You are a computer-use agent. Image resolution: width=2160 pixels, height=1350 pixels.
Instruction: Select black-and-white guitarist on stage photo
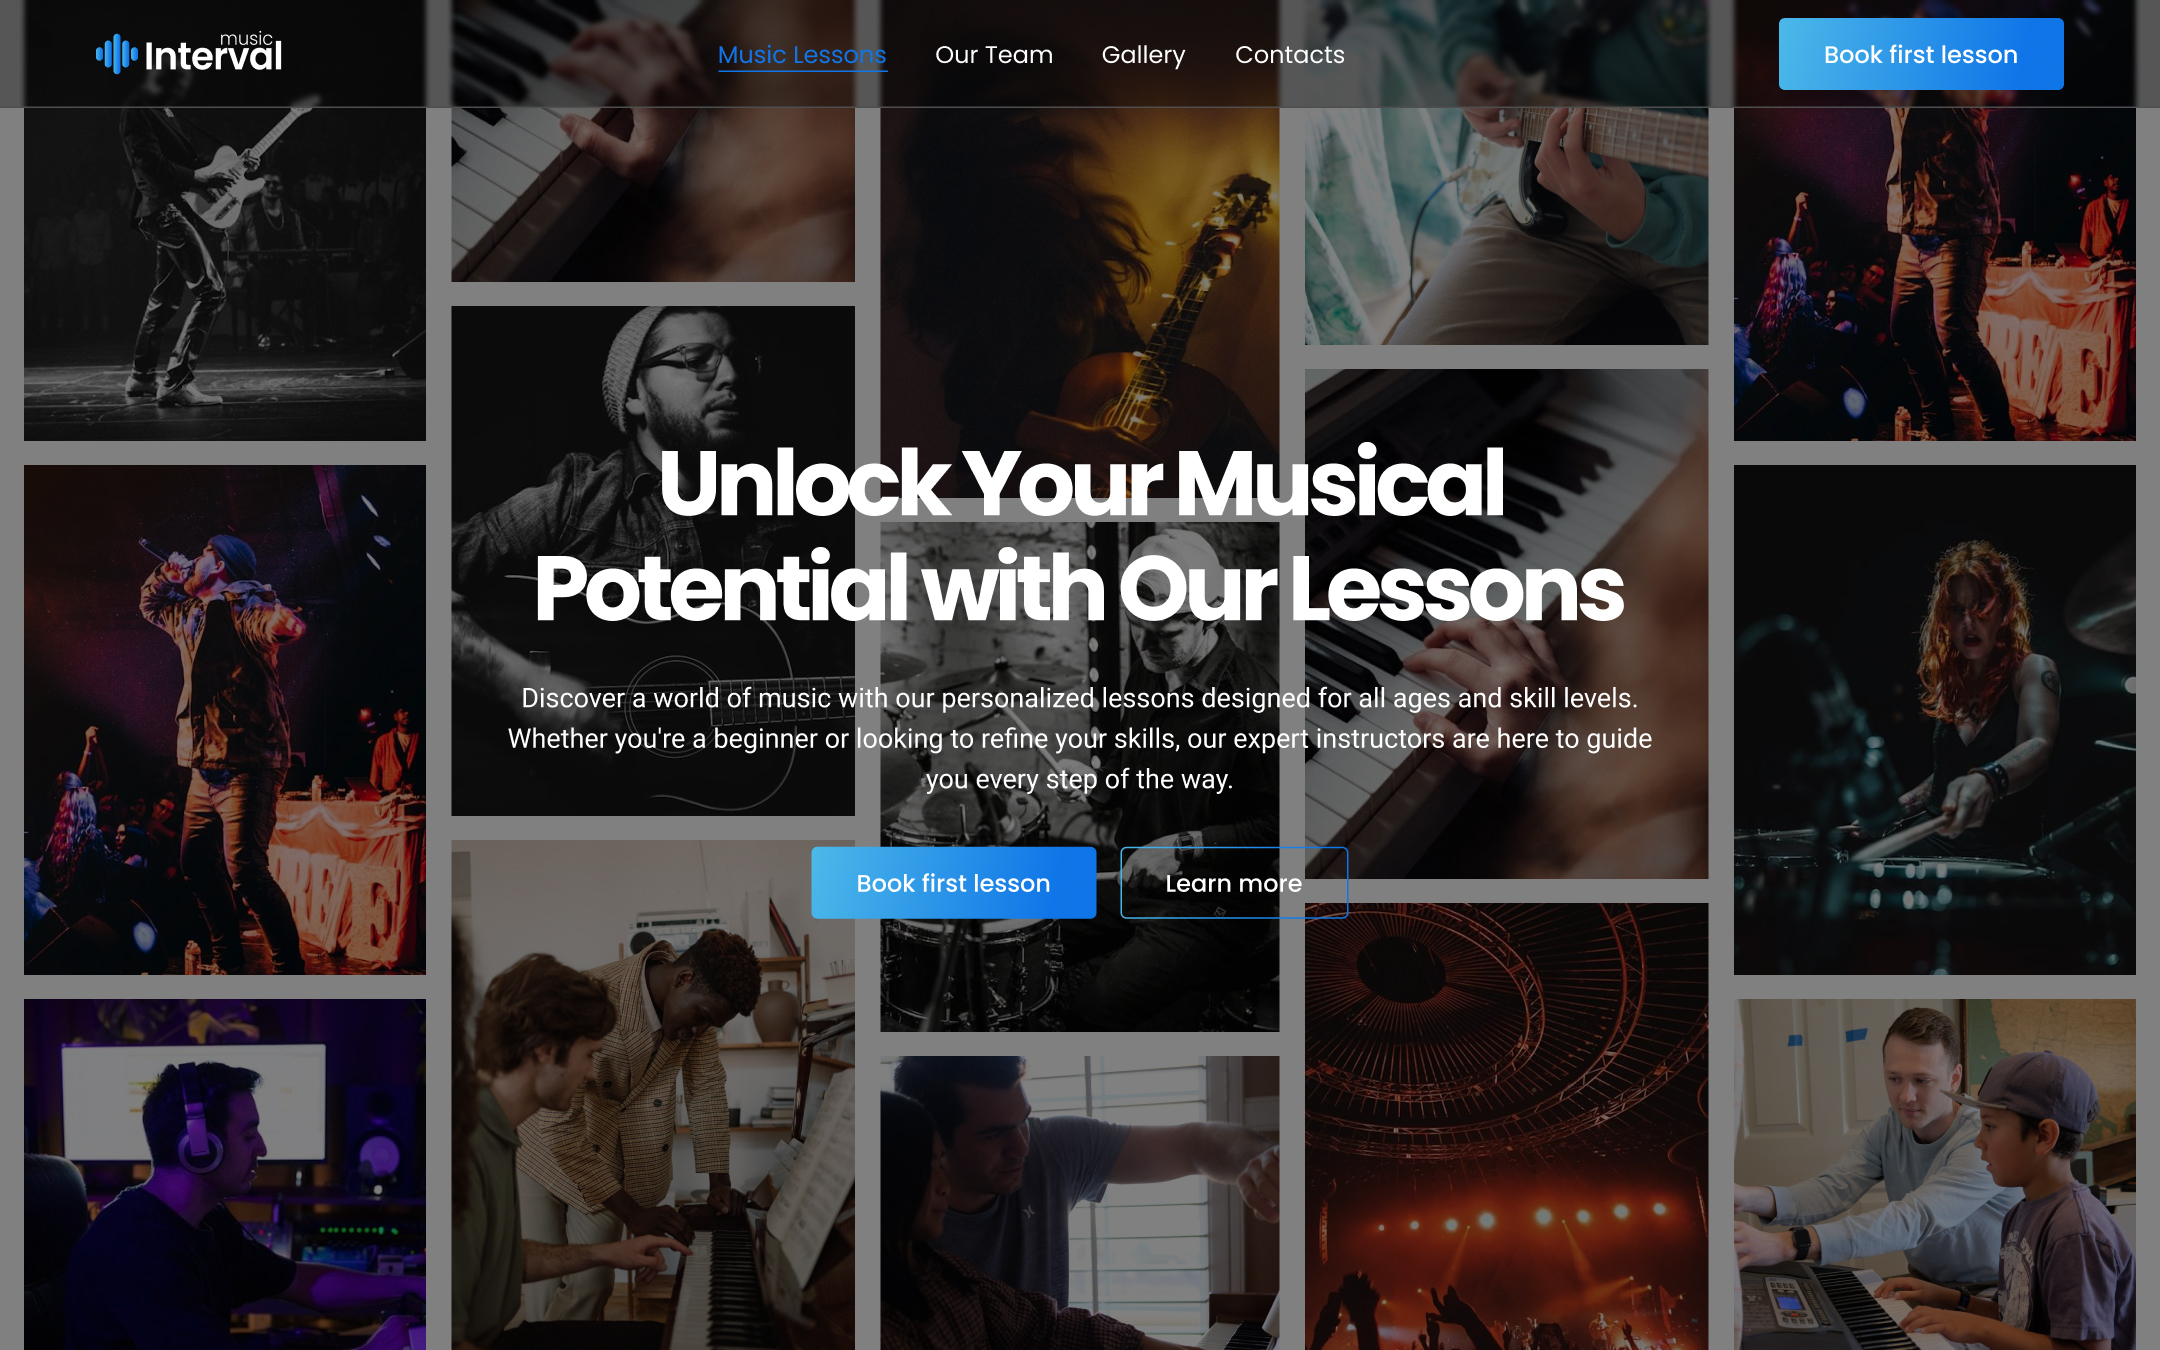pyautogui.click(x=224, y=274)
